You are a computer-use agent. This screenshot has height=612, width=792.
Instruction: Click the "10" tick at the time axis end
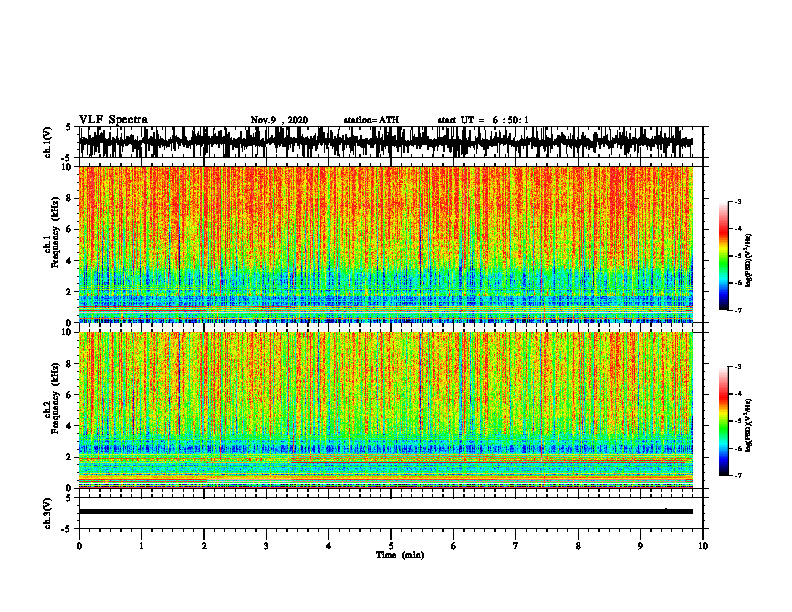[703, 546]
